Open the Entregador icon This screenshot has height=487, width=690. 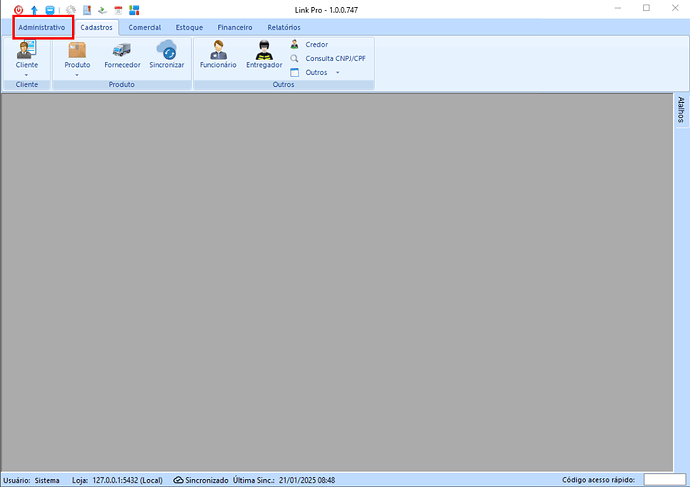264,50
